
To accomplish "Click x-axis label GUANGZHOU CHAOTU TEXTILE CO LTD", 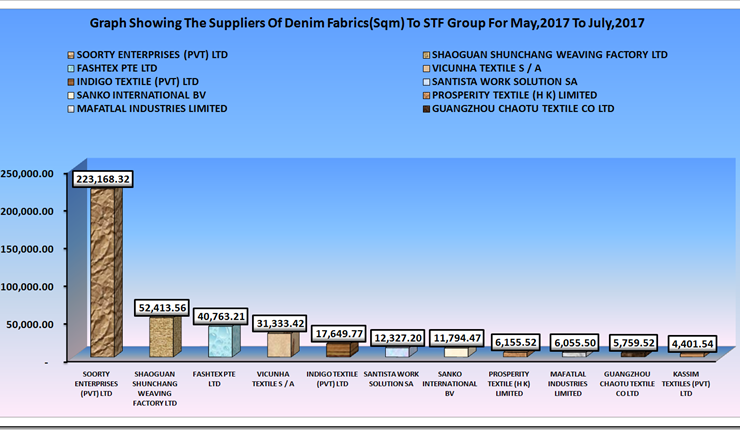I will [x=627, y=384].
